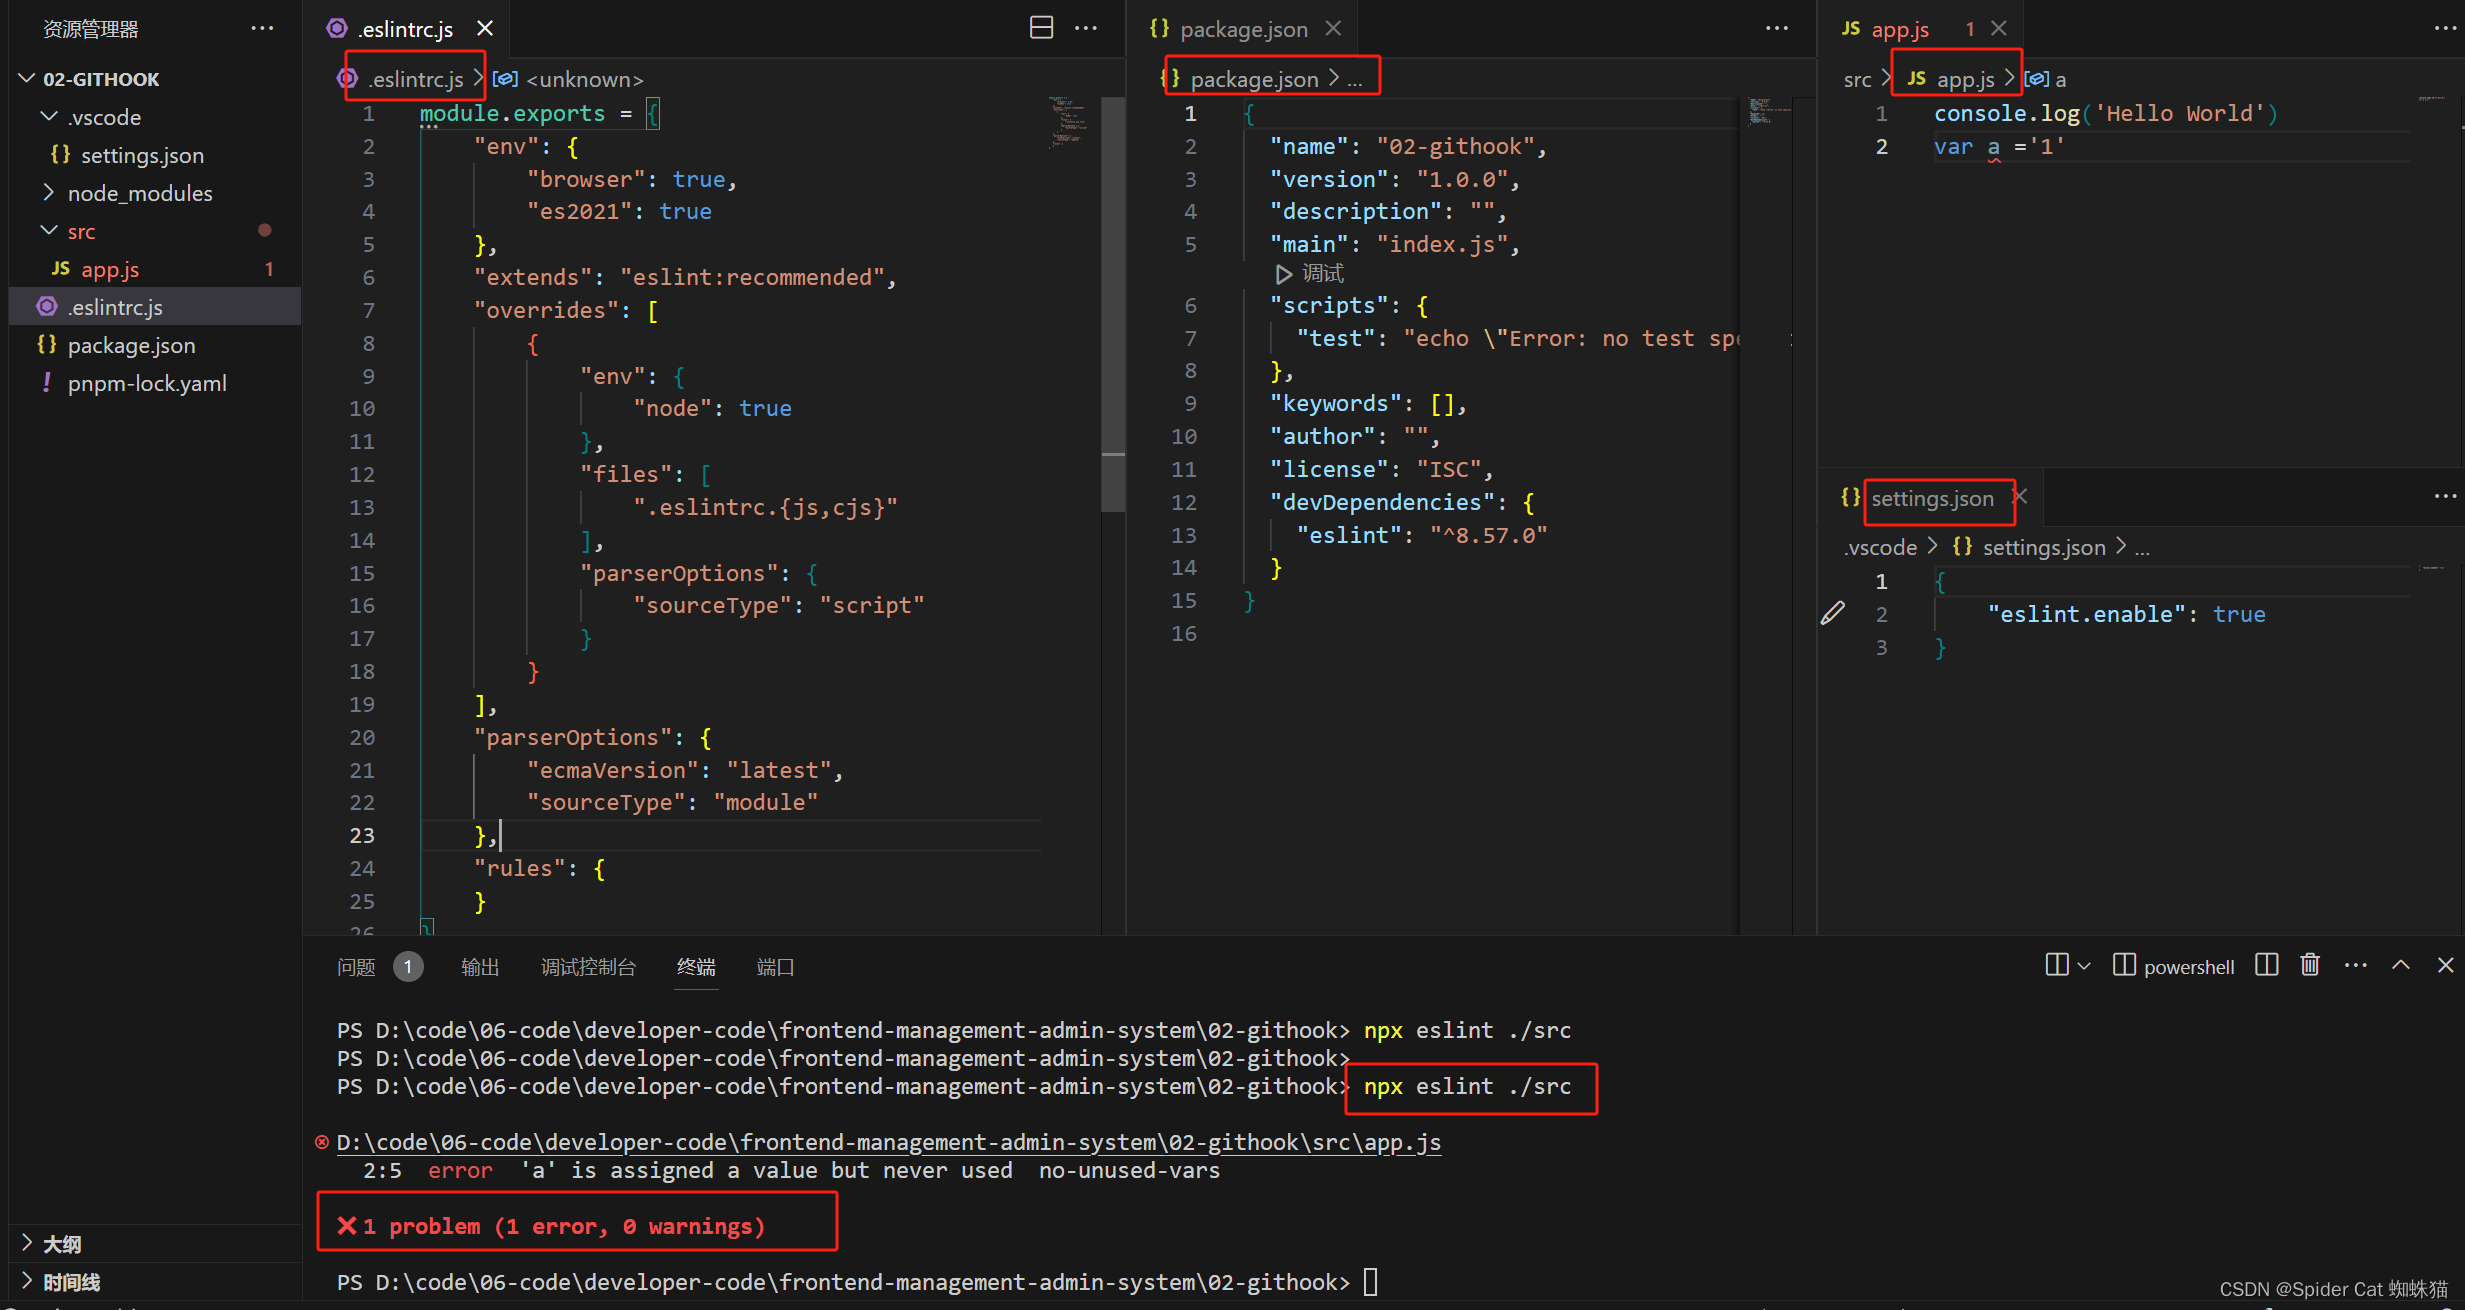The width and height of the screenshot is (2465, 1310).
Task: Click the .eslintrc.js minimap
Action: click(x=1069, y=122)
